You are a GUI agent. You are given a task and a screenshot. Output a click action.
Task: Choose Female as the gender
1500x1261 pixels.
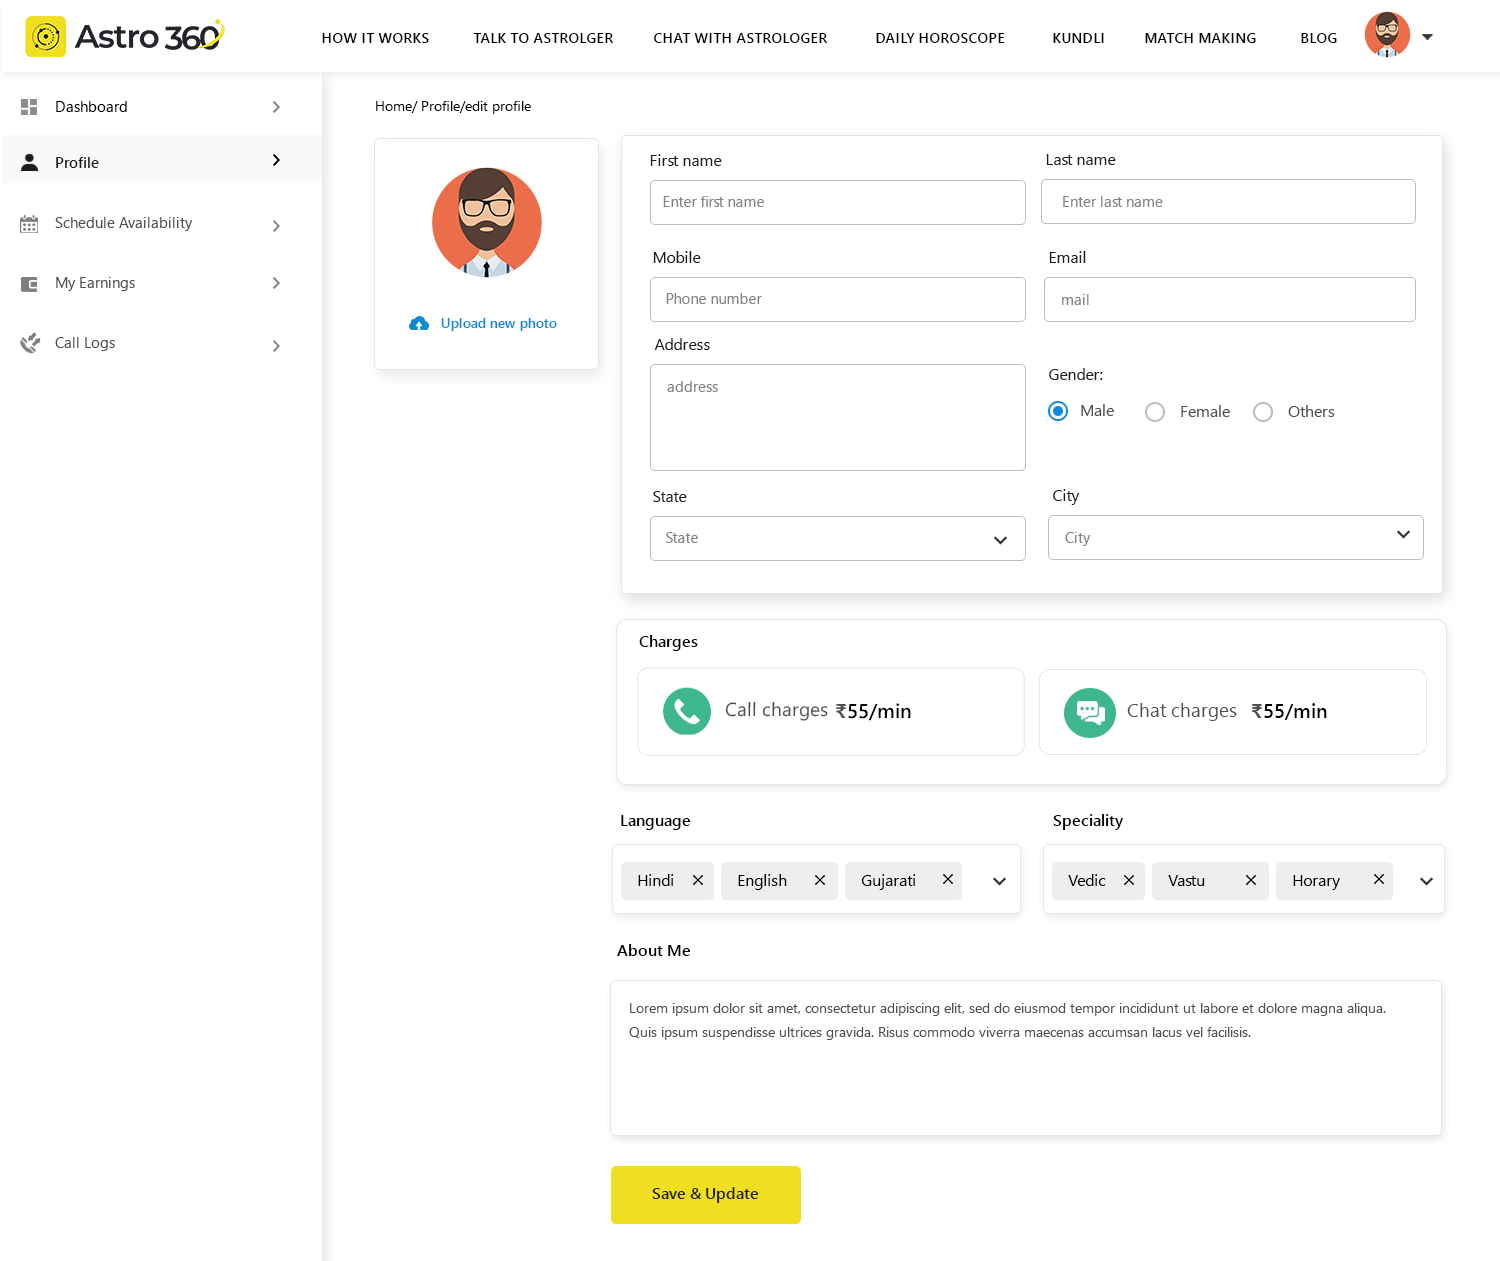1155,412
